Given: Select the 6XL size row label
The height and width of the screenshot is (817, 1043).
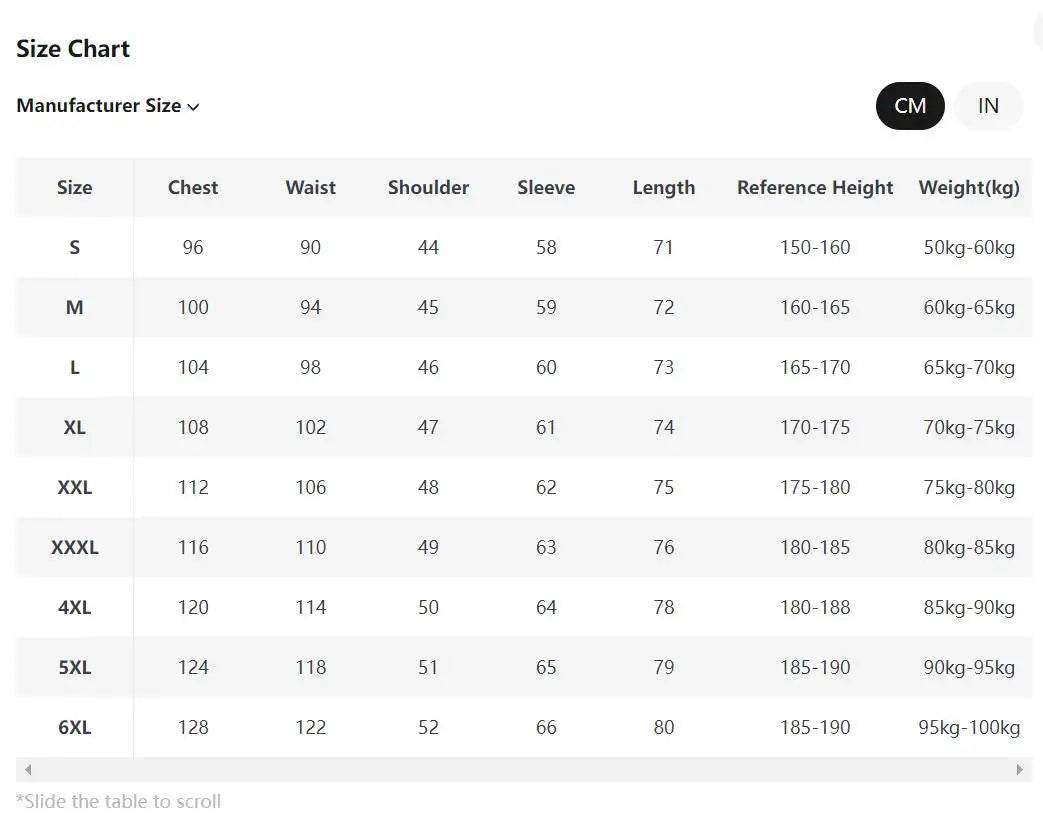Looking at the screenshot, I should 75,727.
